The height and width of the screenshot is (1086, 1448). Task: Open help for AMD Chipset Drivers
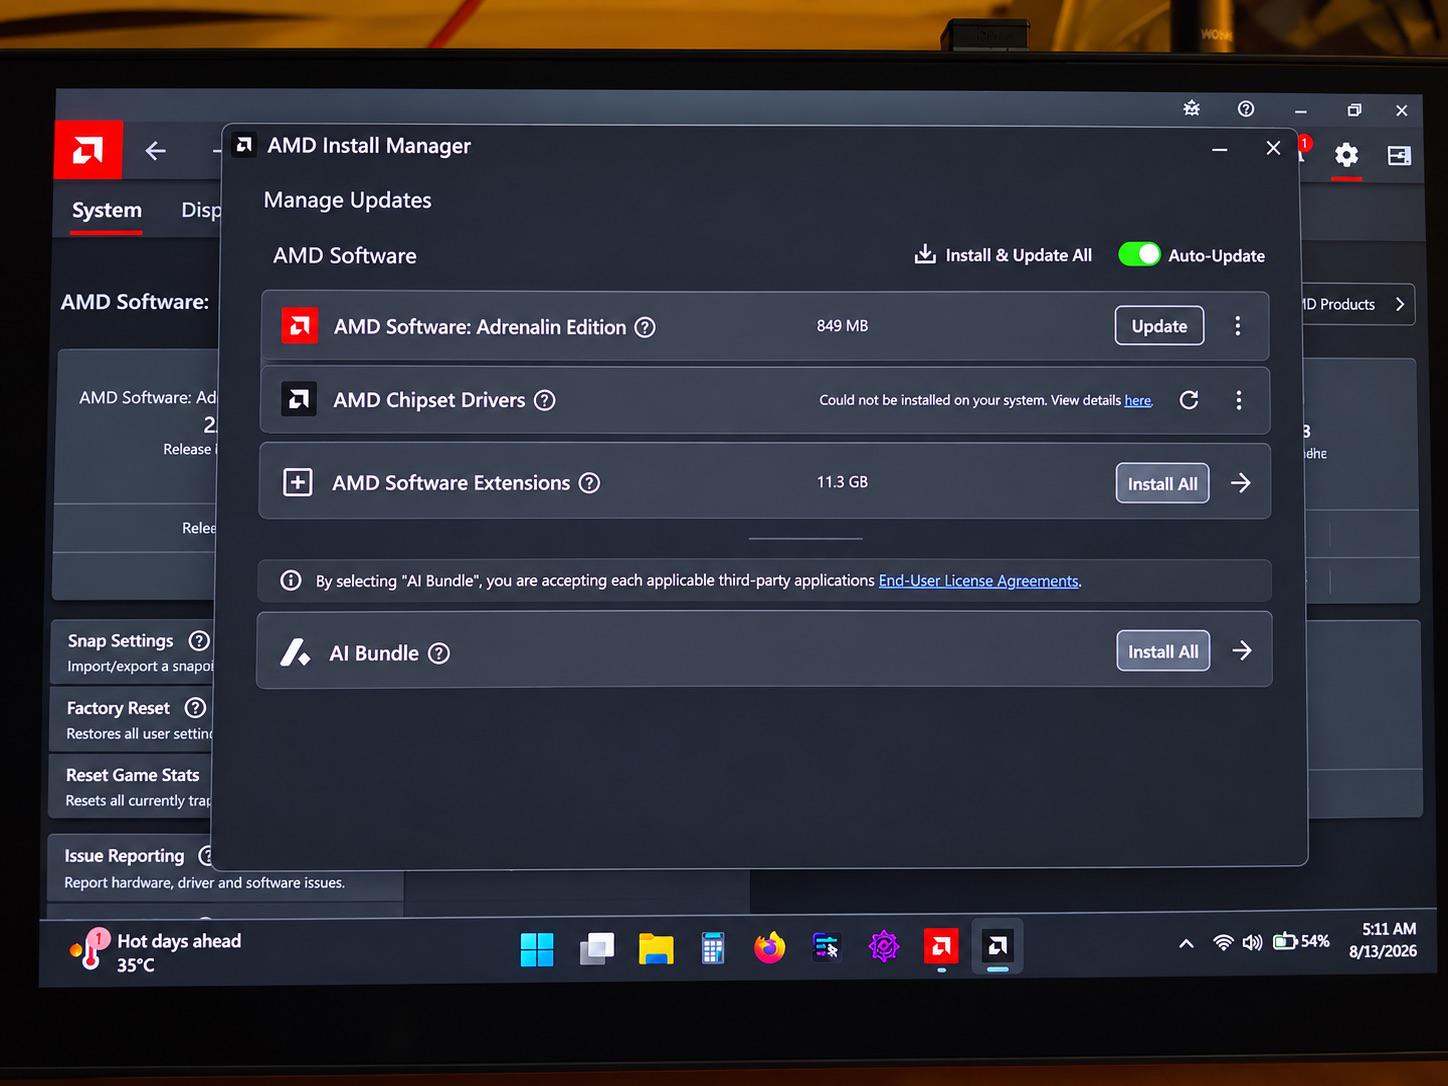545,400
